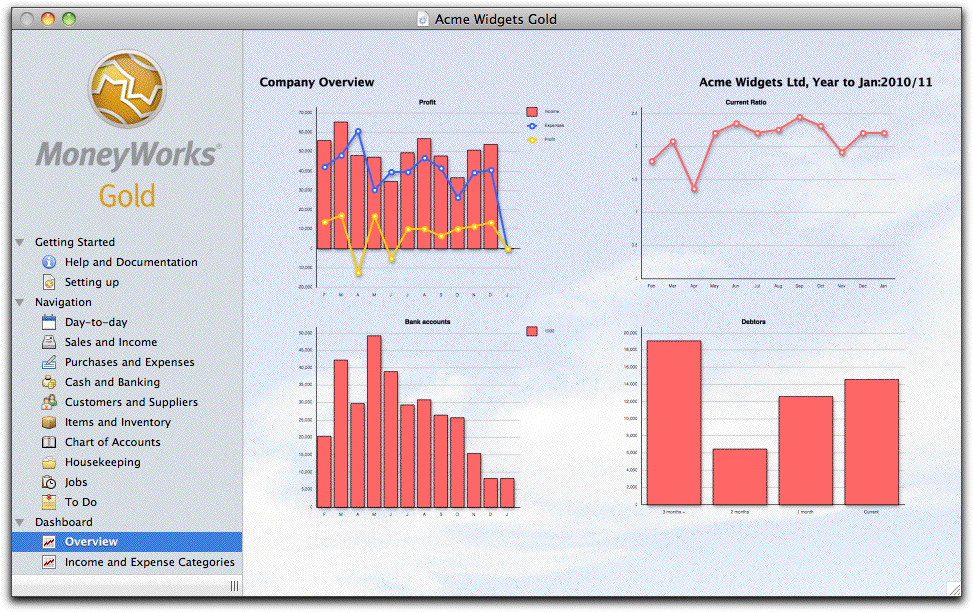Click the Expenses legend marker in Profit chart
Image resolution: width=973 pixels, height=612 pixels.
coord(532,126)
